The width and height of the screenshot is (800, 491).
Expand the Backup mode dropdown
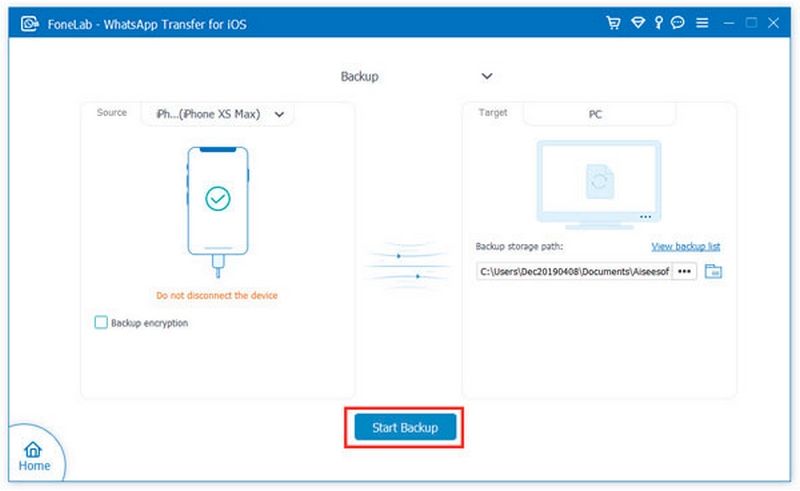(487, 76)
